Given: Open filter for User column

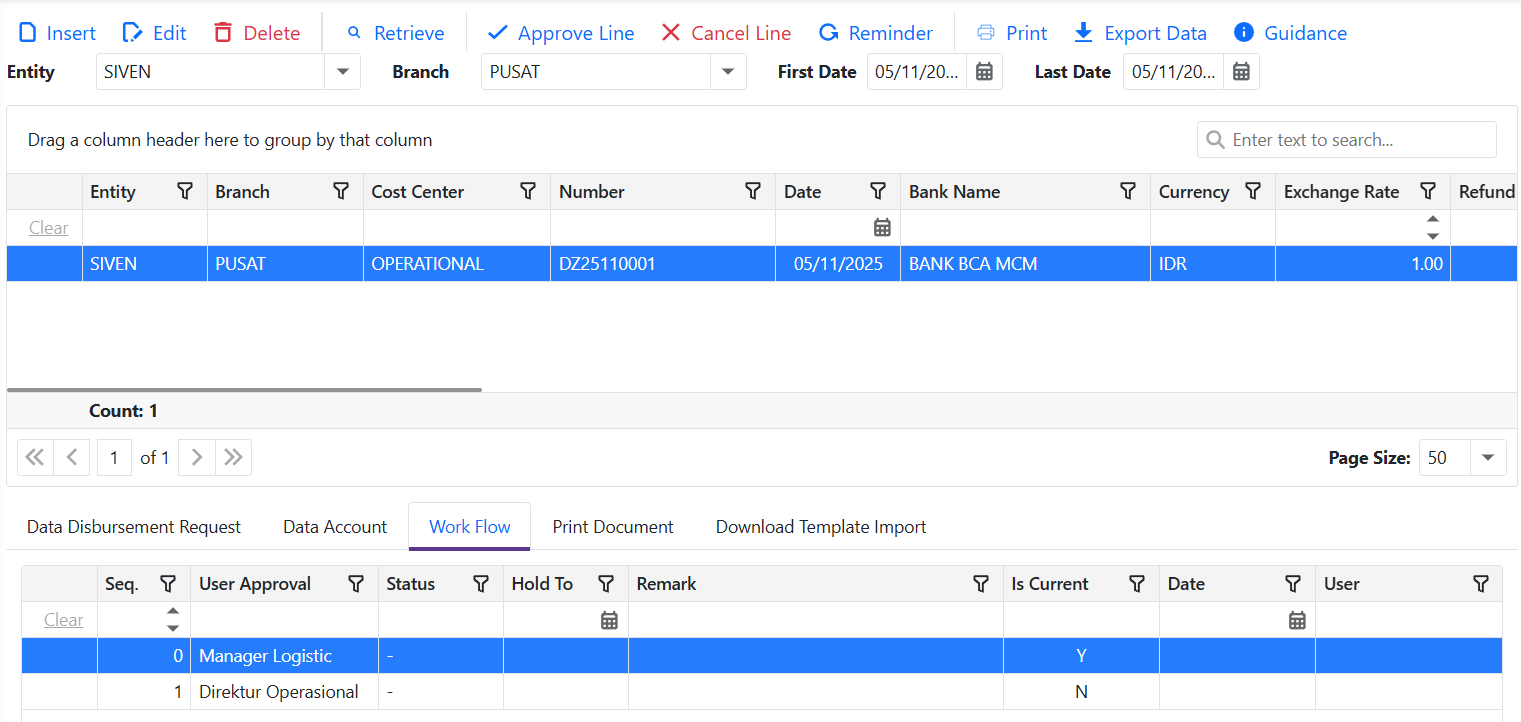Looking at the screenshot, I should click(x=1481, y=583).
